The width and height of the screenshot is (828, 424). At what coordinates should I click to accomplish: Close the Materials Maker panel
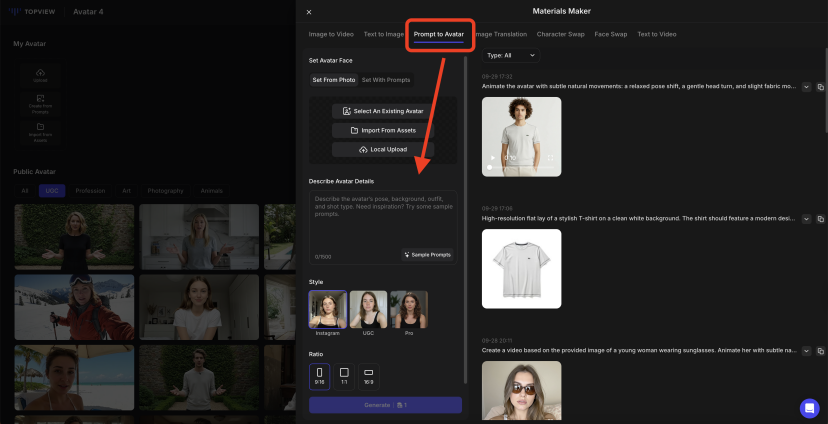[309, 12]
